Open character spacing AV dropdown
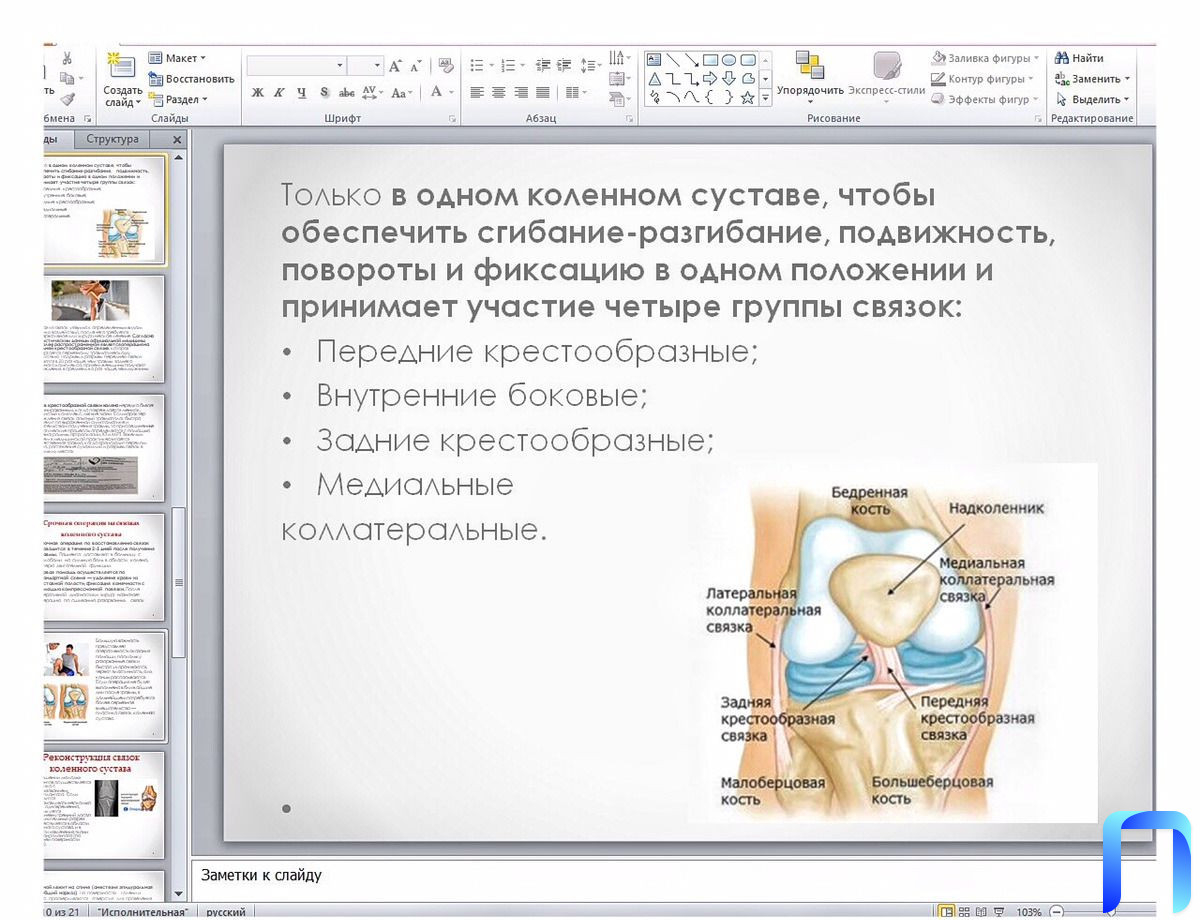 point(372,92)
